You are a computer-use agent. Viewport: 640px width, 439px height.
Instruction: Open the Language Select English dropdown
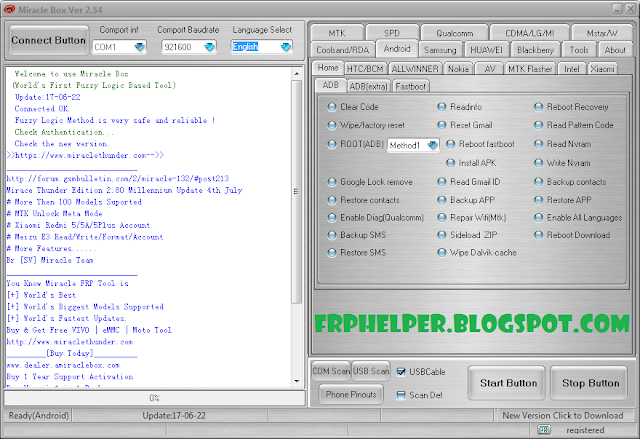point(286,47)
